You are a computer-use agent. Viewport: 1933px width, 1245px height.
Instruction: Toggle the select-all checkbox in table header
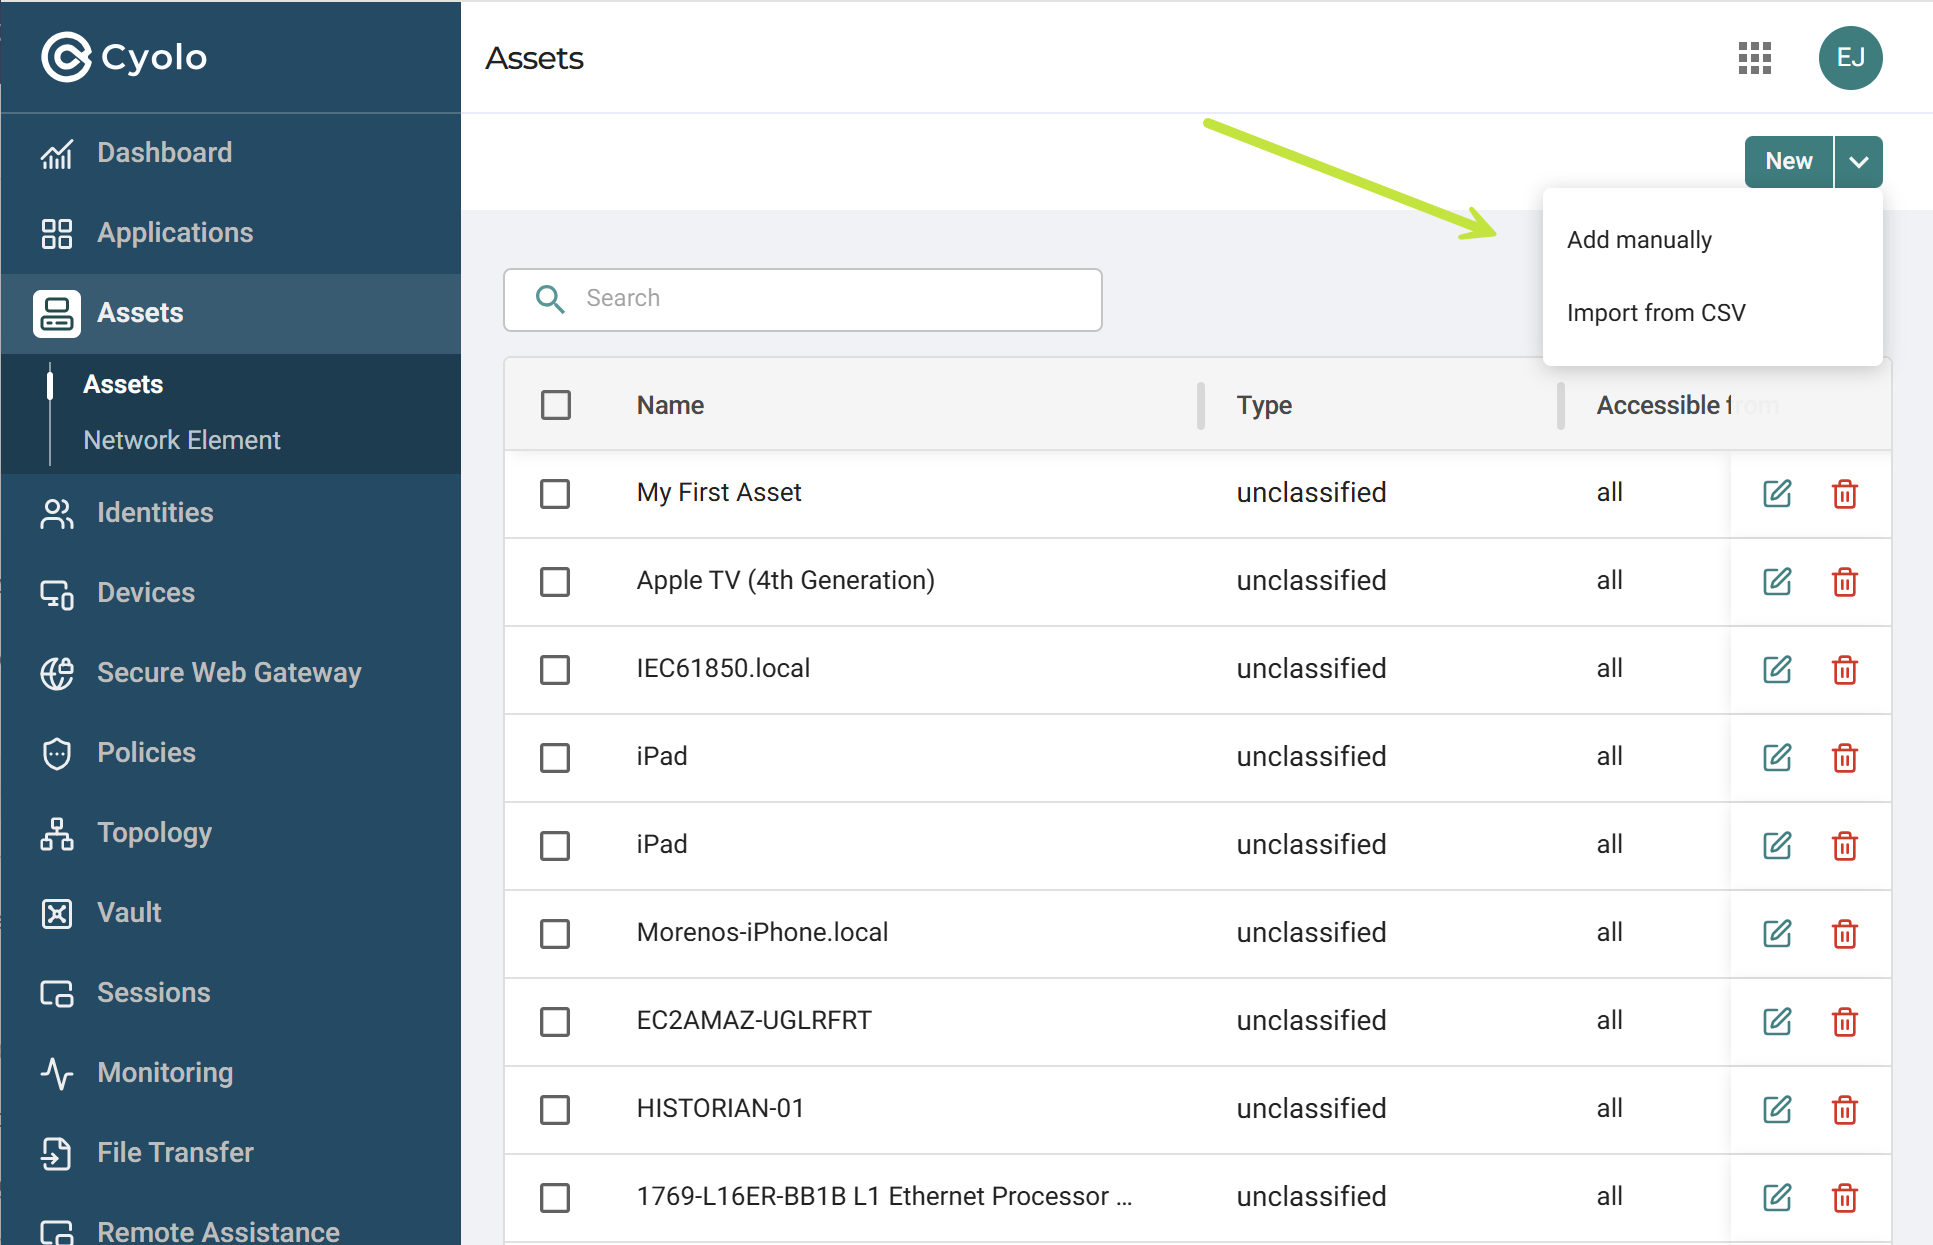pos(556,405)
